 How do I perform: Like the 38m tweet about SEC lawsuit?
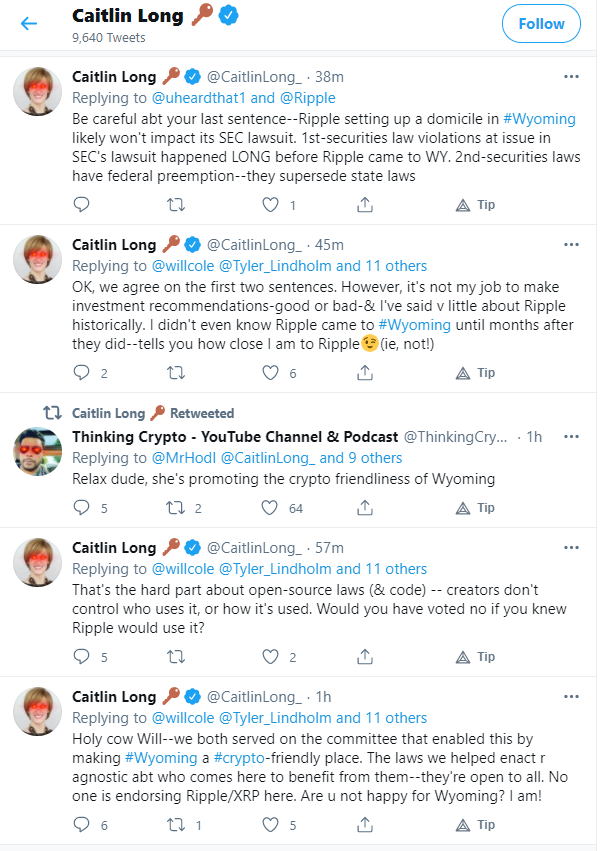coord(270,205)
